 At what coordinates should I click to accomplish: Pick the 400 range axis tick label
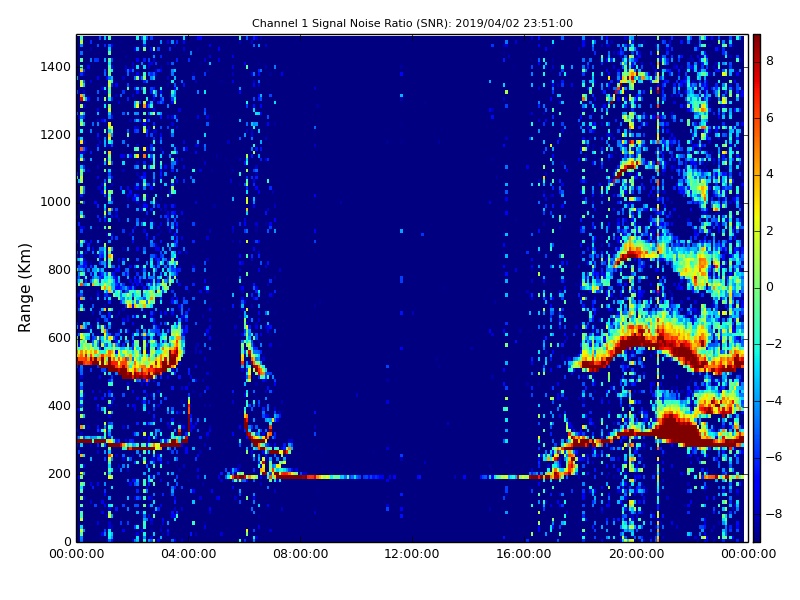(59, 406)
